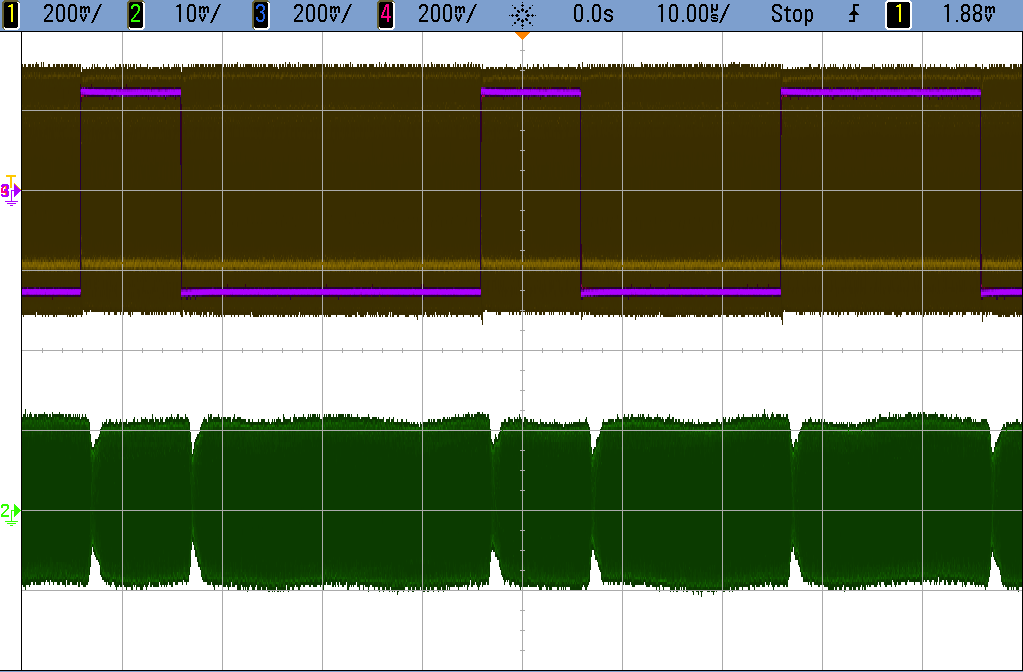Viewport: 1023px width, 672px height.
Task: Click the rising edge trigger slope icon
Action: pyautogui.click(x=854, y=14)
